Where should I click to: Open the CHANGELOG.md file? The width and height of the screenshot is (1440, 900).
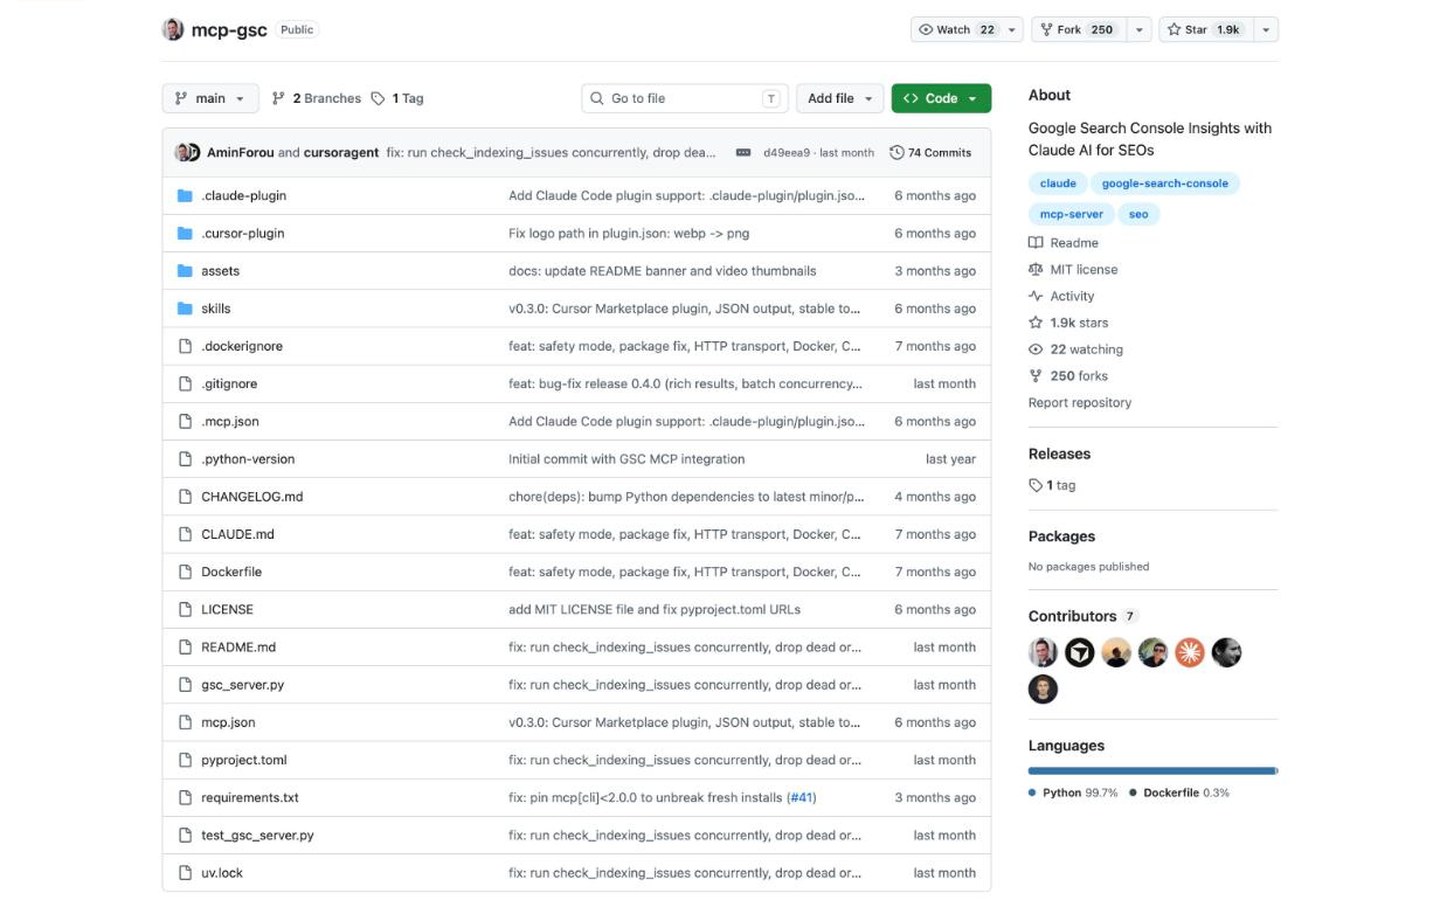252,497
